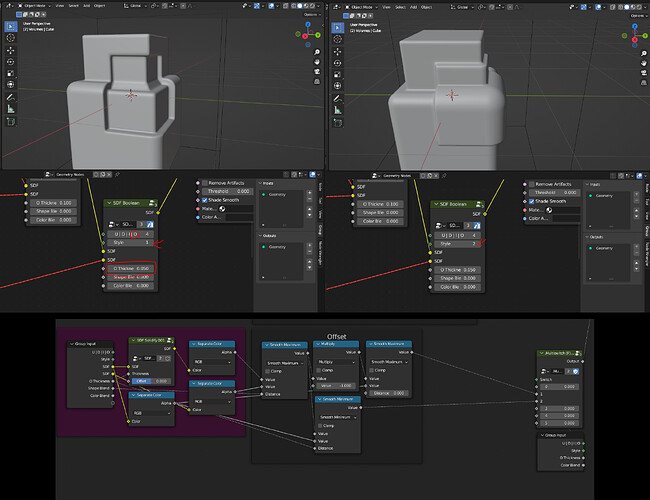Select the Add Cube tool in left viewport
Viewport: 650px width, 500px height.
(x=11, y=121)
